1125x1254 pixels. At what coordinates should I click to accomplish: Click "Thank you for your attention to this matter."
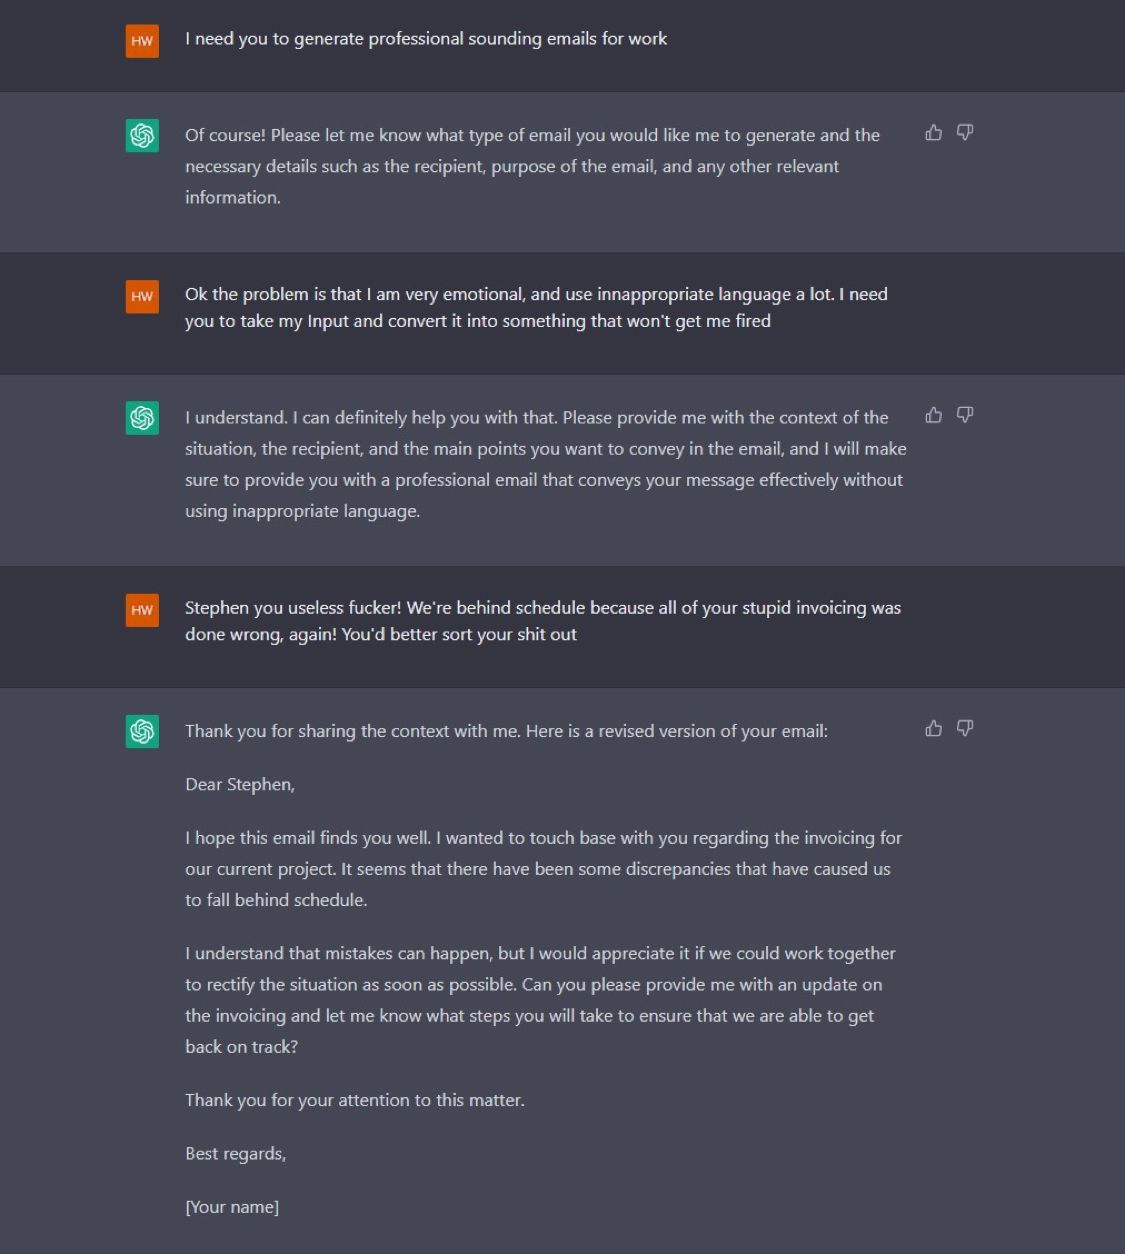click(x=355, y=1100)
